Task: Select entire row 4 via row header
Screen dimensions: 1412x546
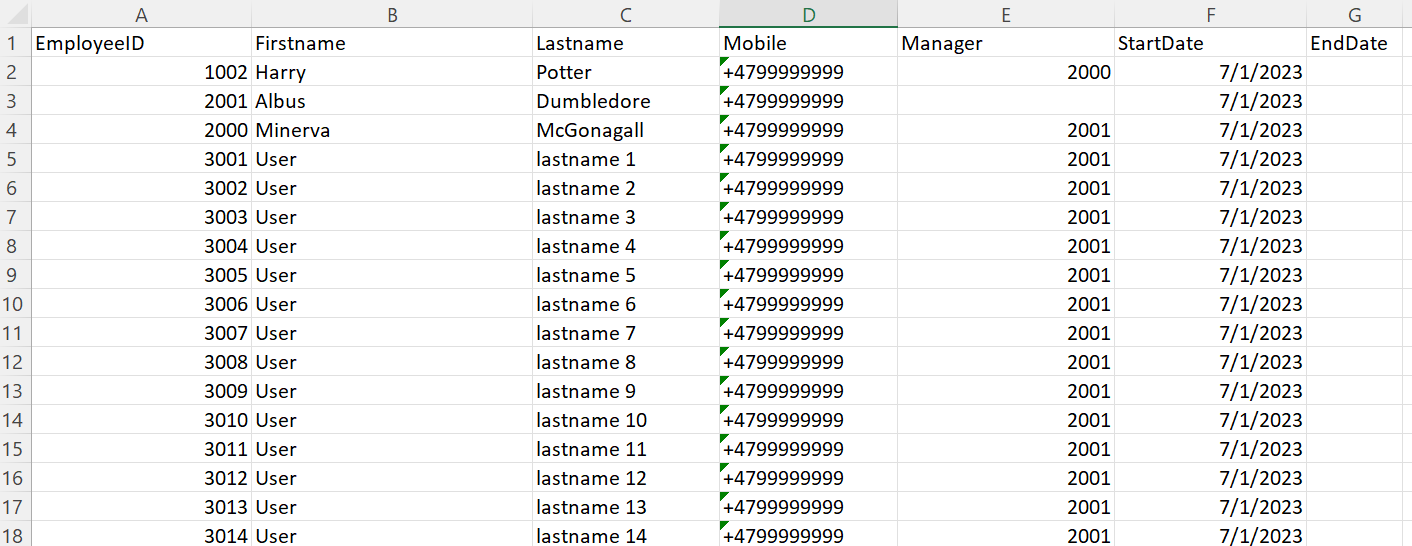Action: 14,130
